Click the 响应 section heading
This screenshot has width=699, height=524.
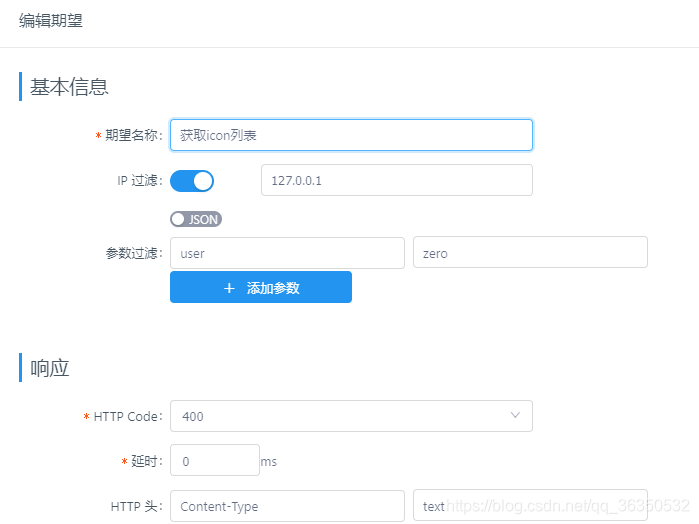click(49, 368)
